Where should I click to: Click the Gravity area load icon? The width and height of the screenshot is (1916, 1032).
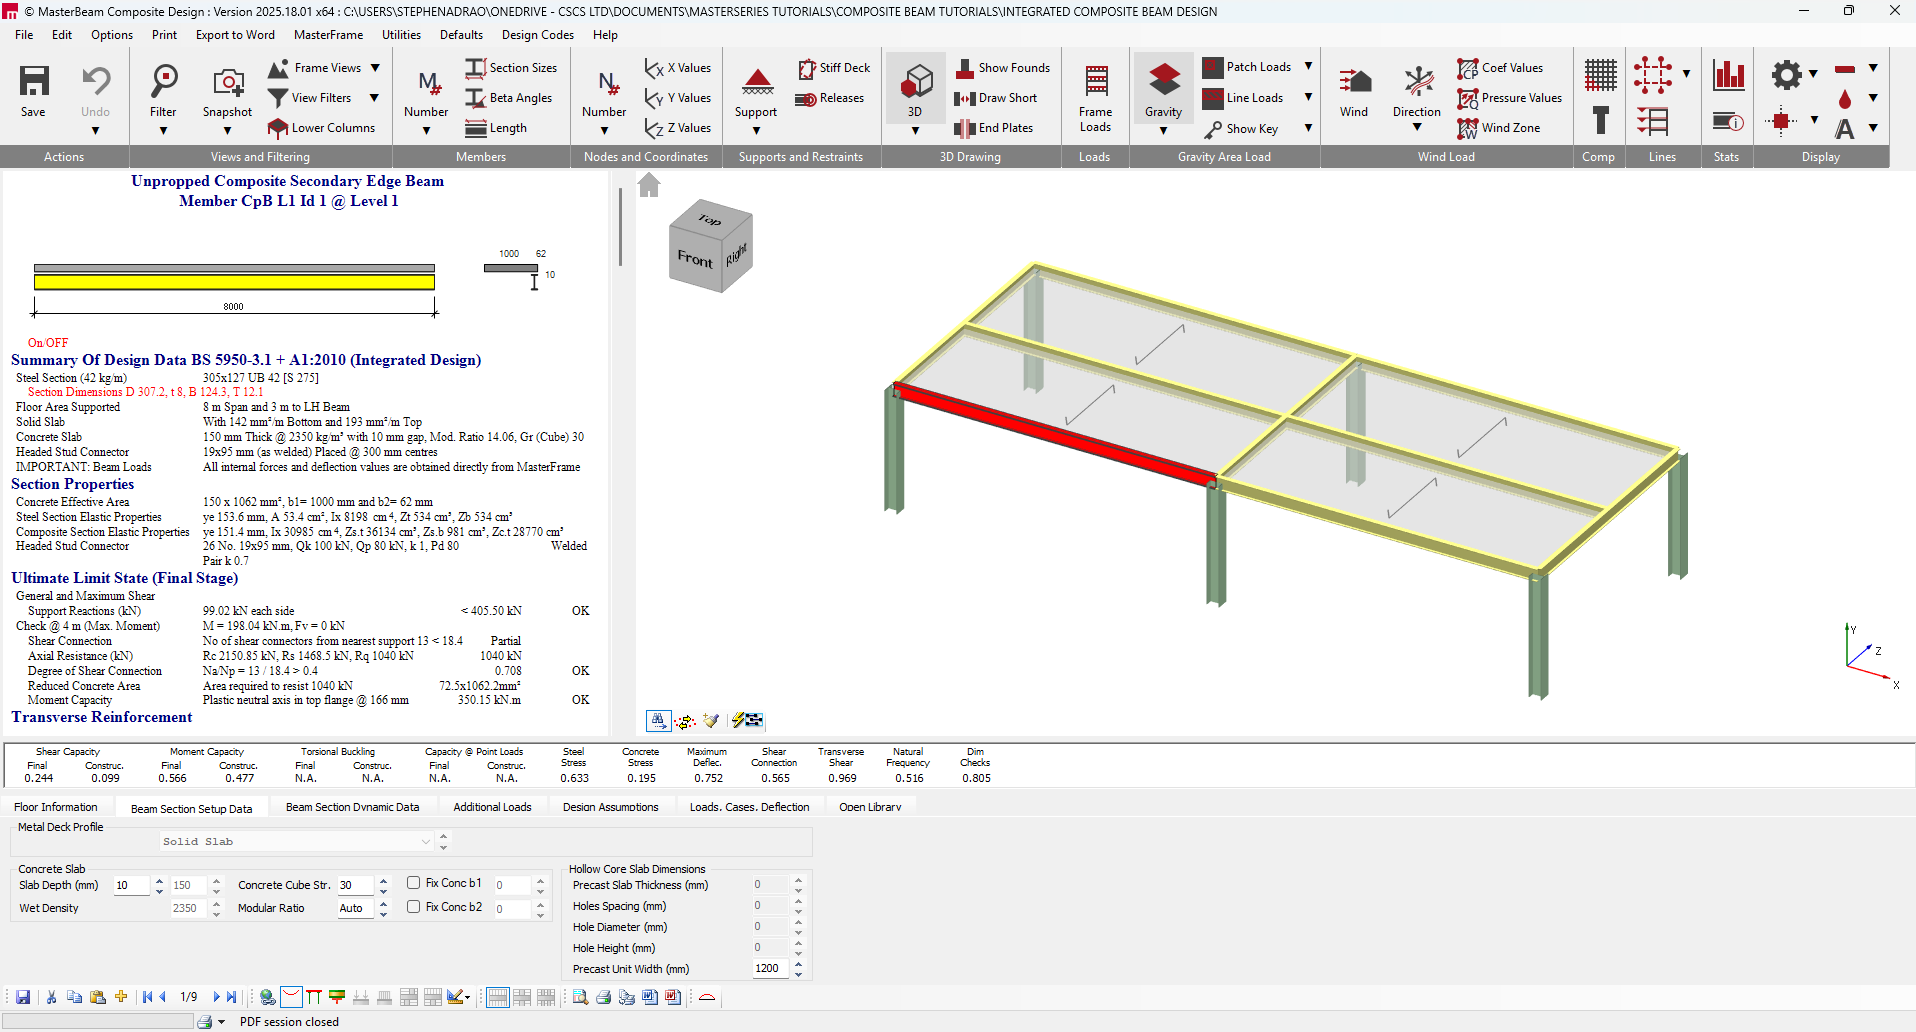pos(1164,80)
